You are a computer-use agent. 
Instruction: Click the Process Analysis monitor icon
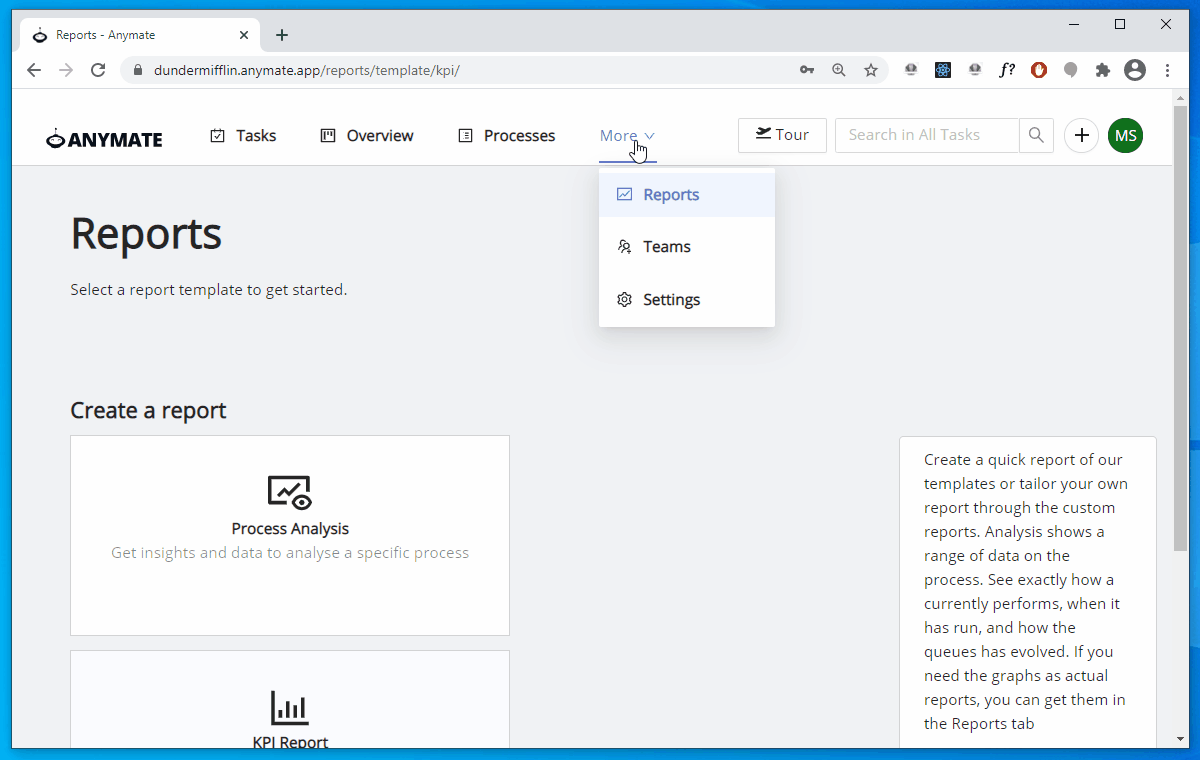(290, 493)
